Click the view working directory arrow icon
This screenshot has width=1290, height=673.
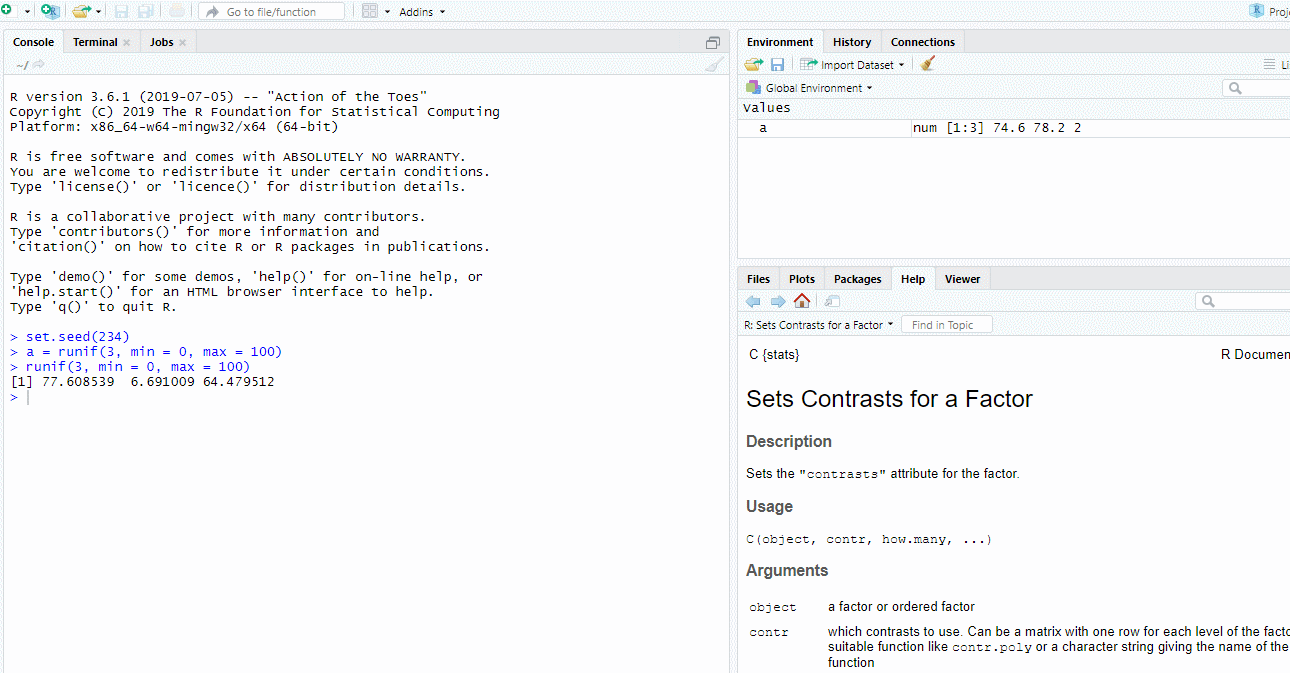38,65
